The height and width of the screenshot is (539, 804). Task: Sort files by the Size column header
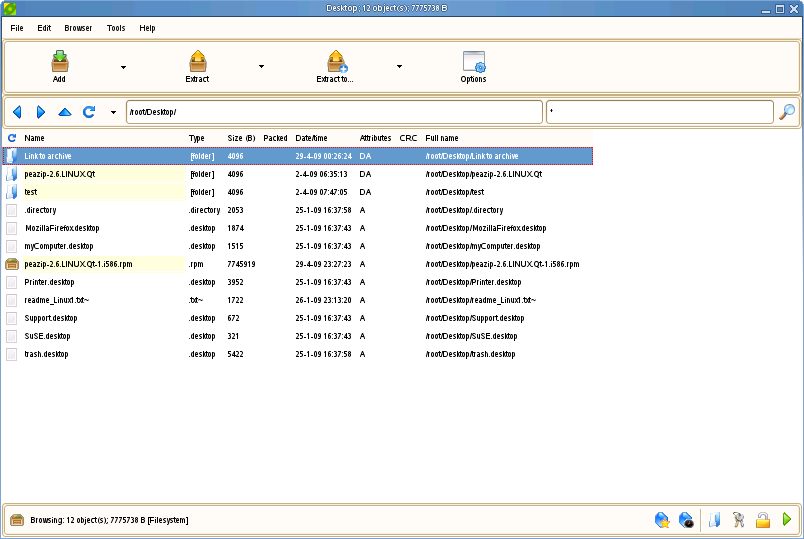tap(241, 138)
